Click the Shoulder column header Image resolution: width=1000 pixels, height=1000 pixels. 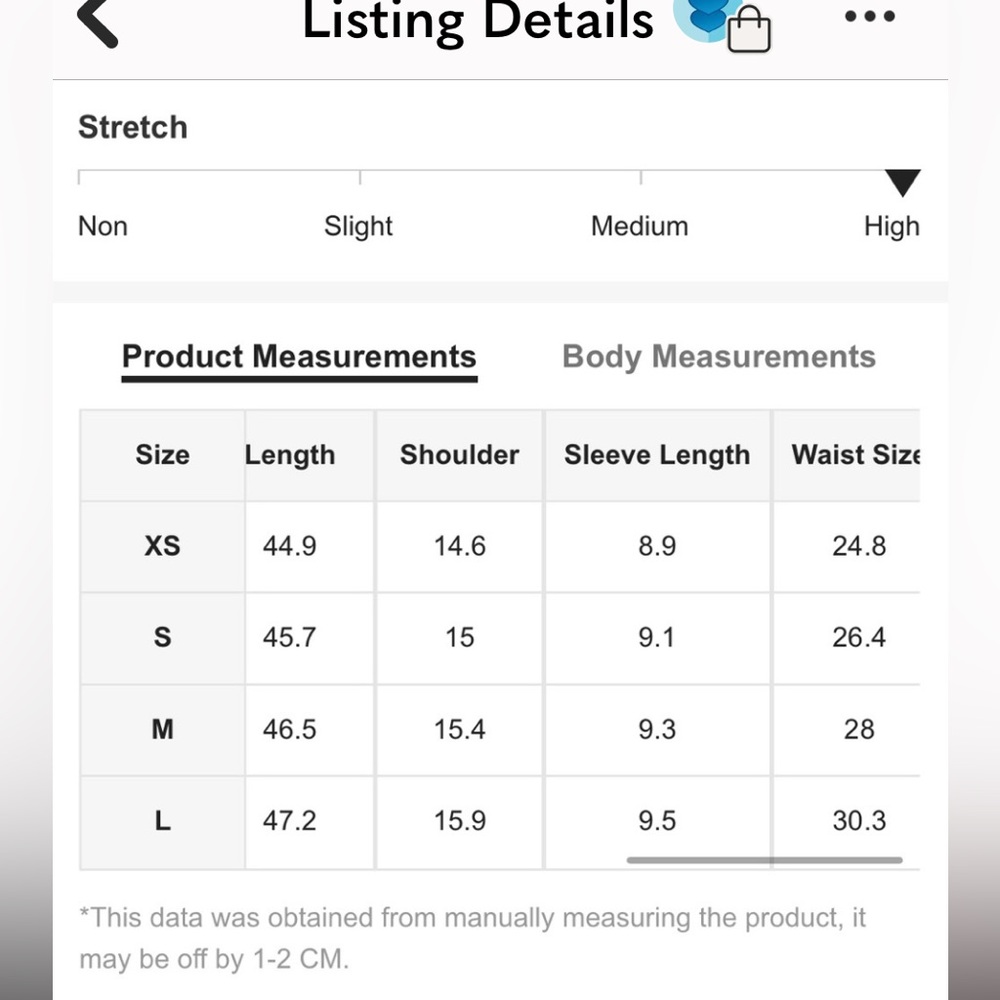pos(459,455)
